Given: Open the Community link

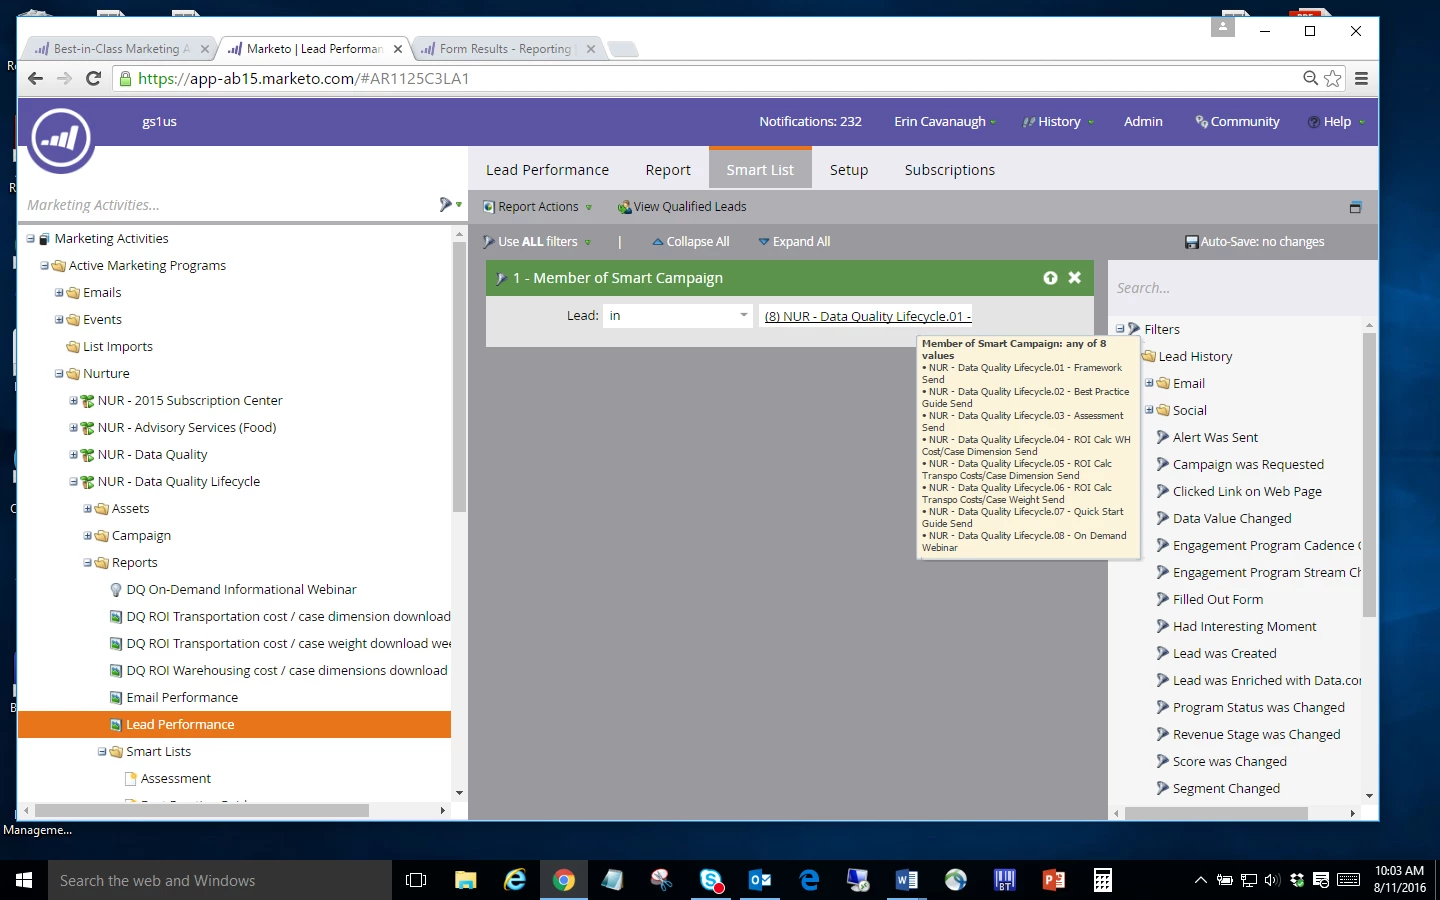Looking at the screenshot, I should [x=1237, y=122].
